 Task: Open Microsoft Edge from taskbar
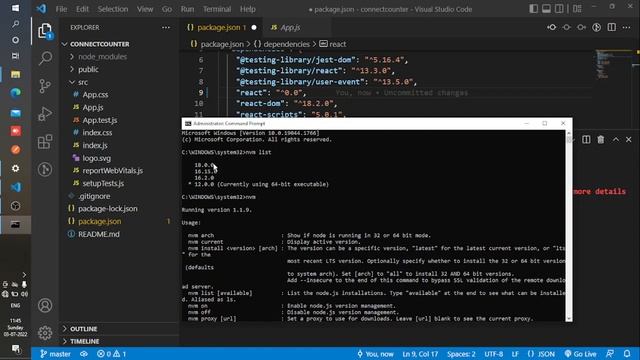point(16,93)
